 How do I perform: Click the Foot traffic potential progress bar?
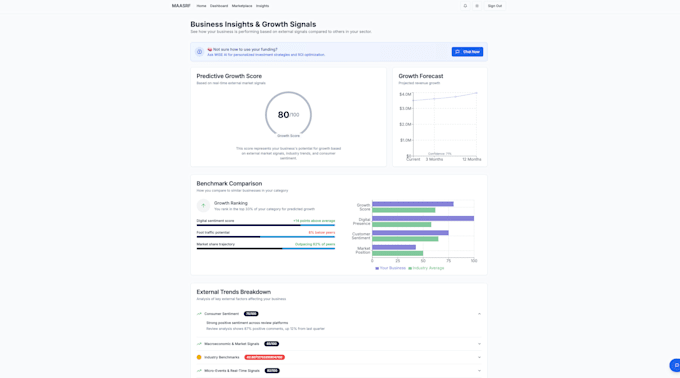(x=266, y=237)
